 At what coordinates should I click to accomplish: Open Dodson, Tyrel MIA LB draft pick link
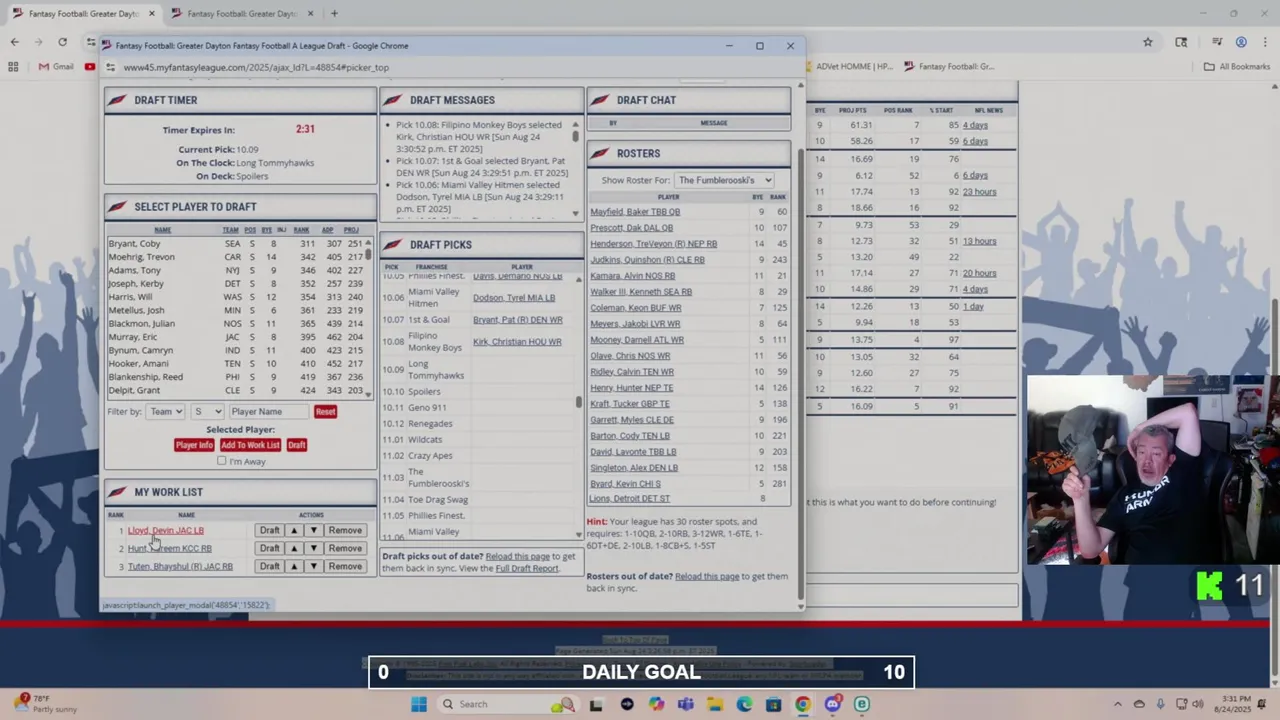click(x=514, y=298)
